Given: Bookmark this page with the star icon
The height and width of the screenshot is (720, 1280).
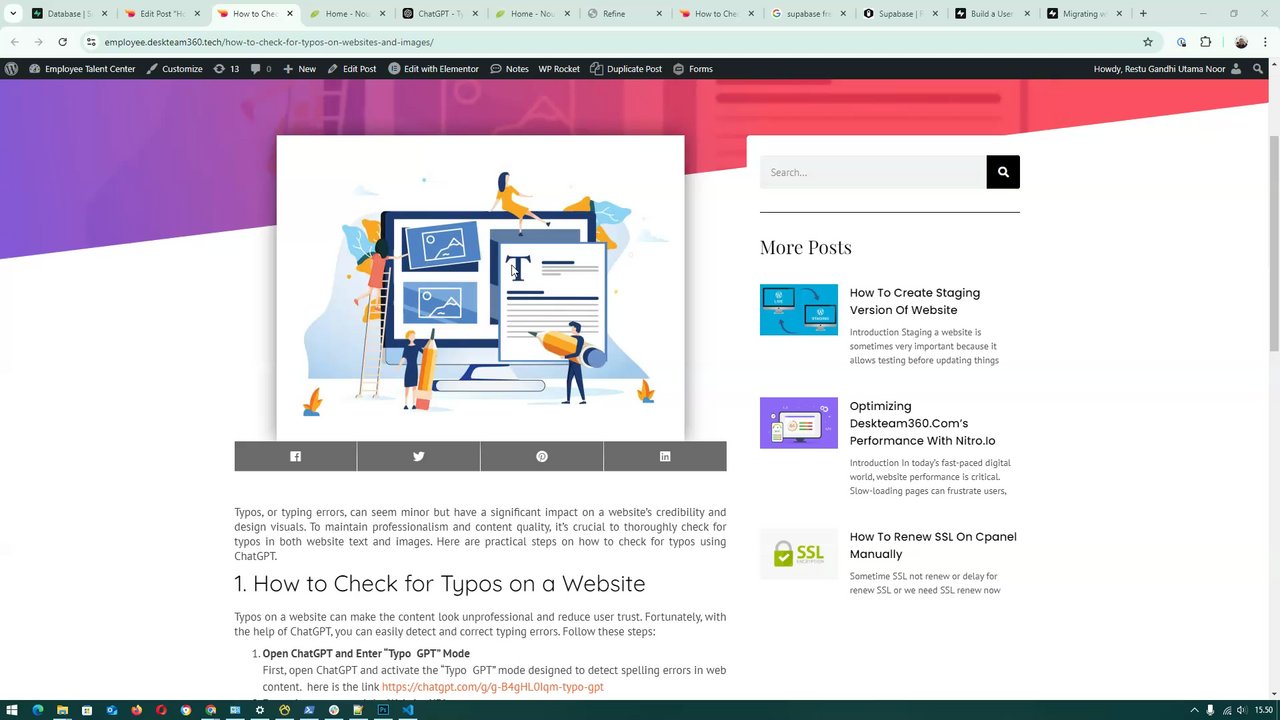Looking at the screenshot, I should (1148, 42).
